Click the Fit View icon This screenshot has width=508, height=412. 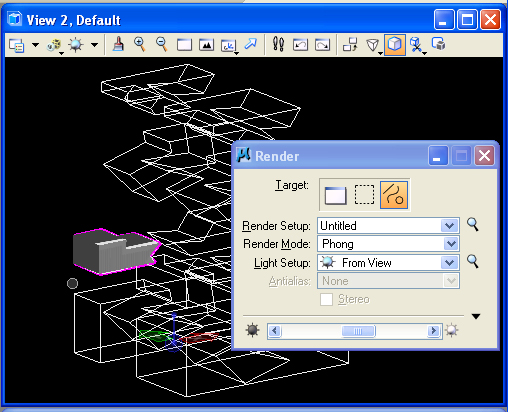pyautogui.click(x=206, y=45)
